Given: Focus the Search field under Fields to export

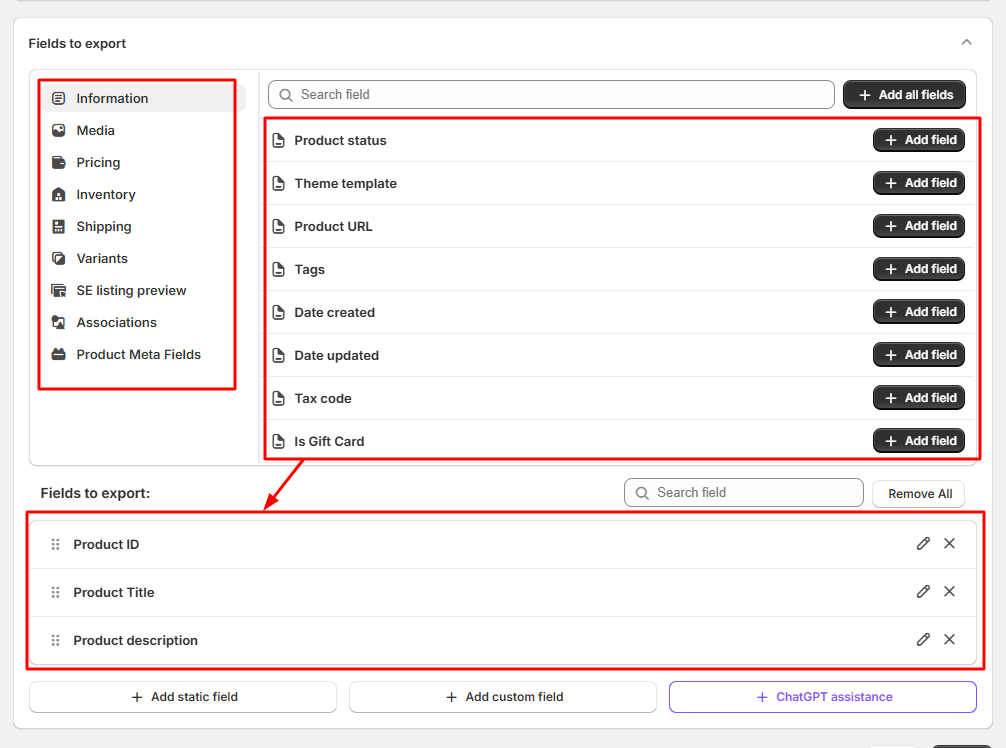Looking at the screenshot, I should coord(744,493).
